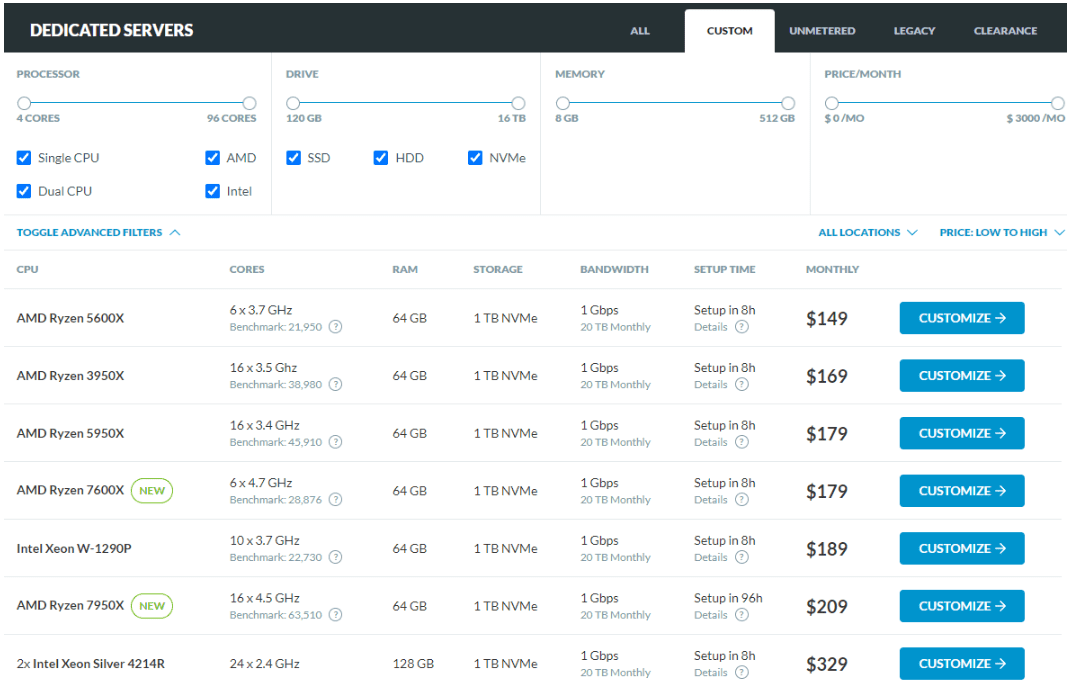This screenshot has width=1072, height=690.
Task: Open setup details icon for Xeon Silver 4214R
Action: pos(742,672)
